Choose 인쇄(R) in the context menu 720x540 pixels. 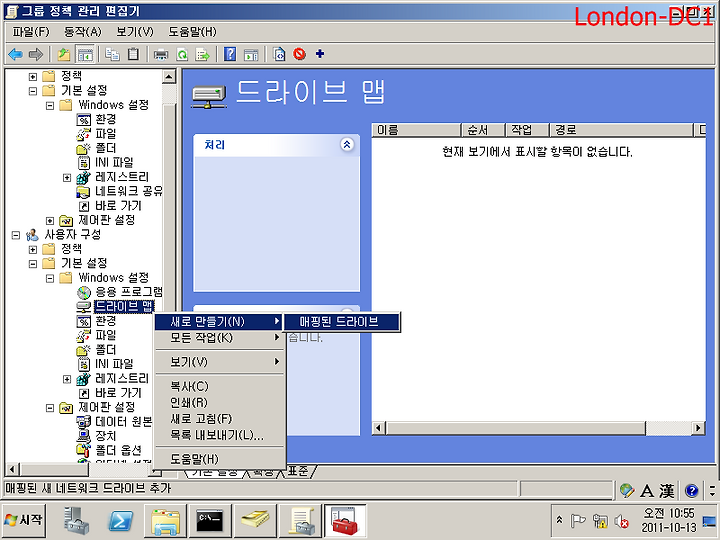pyautogui.click(x=219, y=402)
